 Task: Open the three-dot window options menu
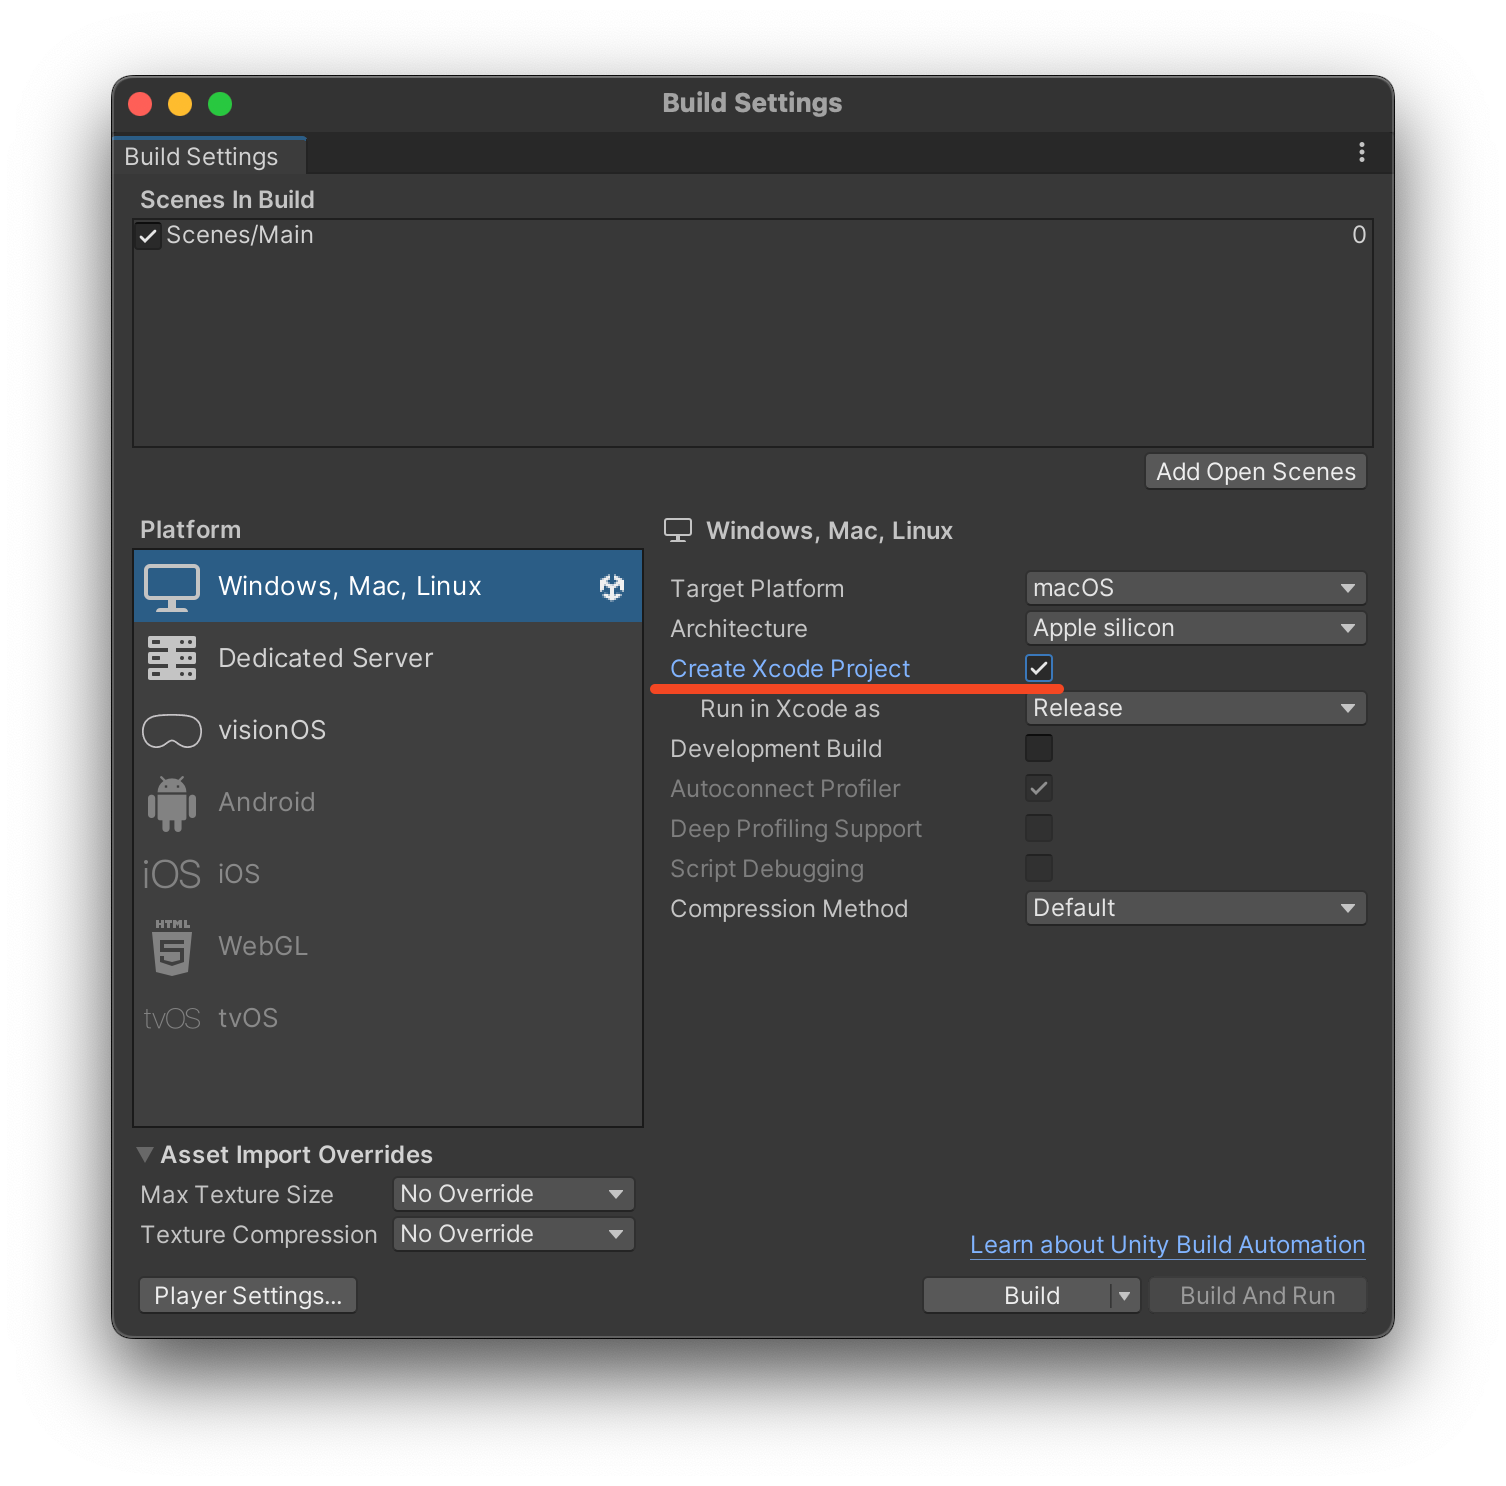1361,152
